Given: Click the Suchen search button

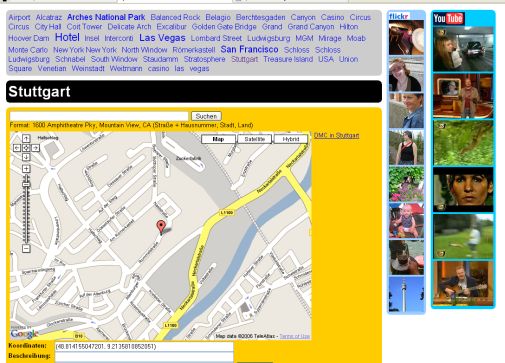Looking at the screenshot, I should [x=206, y=116].
